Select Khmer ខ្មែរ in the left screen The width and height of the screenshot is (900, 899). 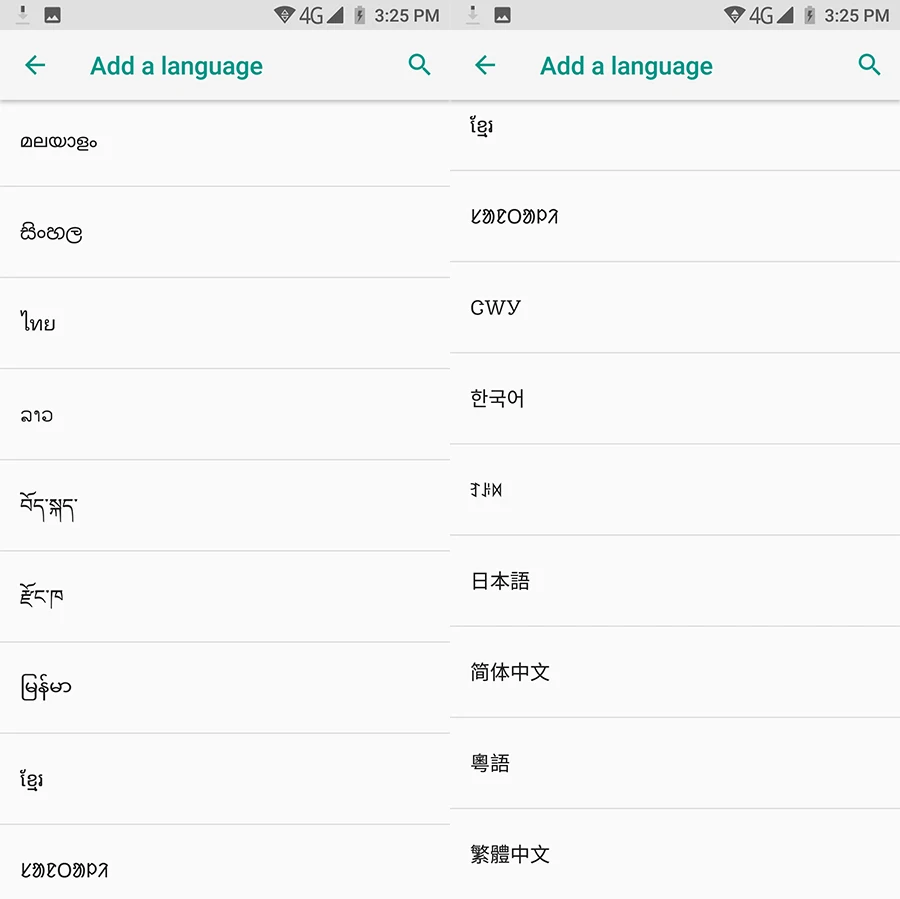point(225,779)
